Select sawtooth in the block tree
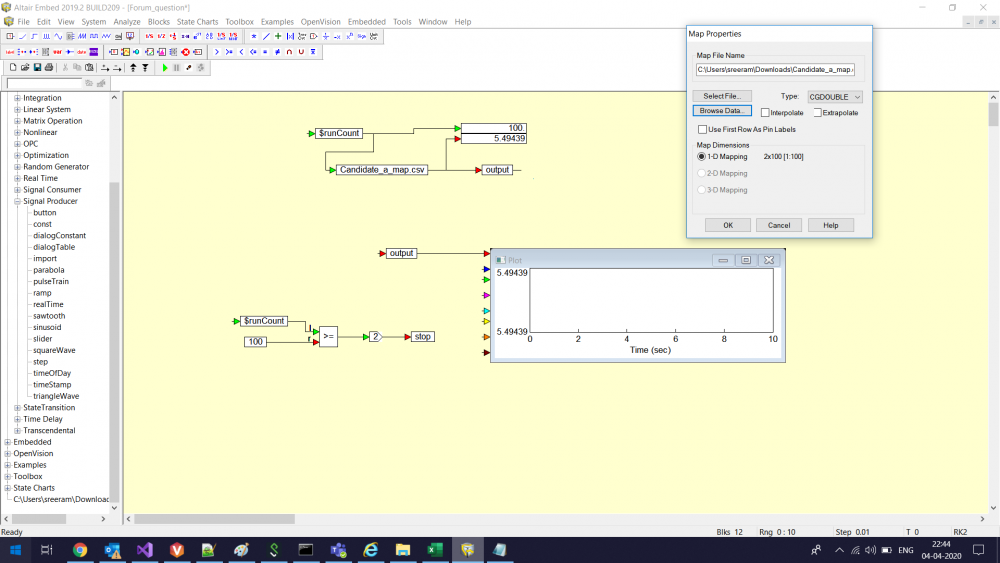Viewport: 1000px width, 563px height. coord(49,316)
